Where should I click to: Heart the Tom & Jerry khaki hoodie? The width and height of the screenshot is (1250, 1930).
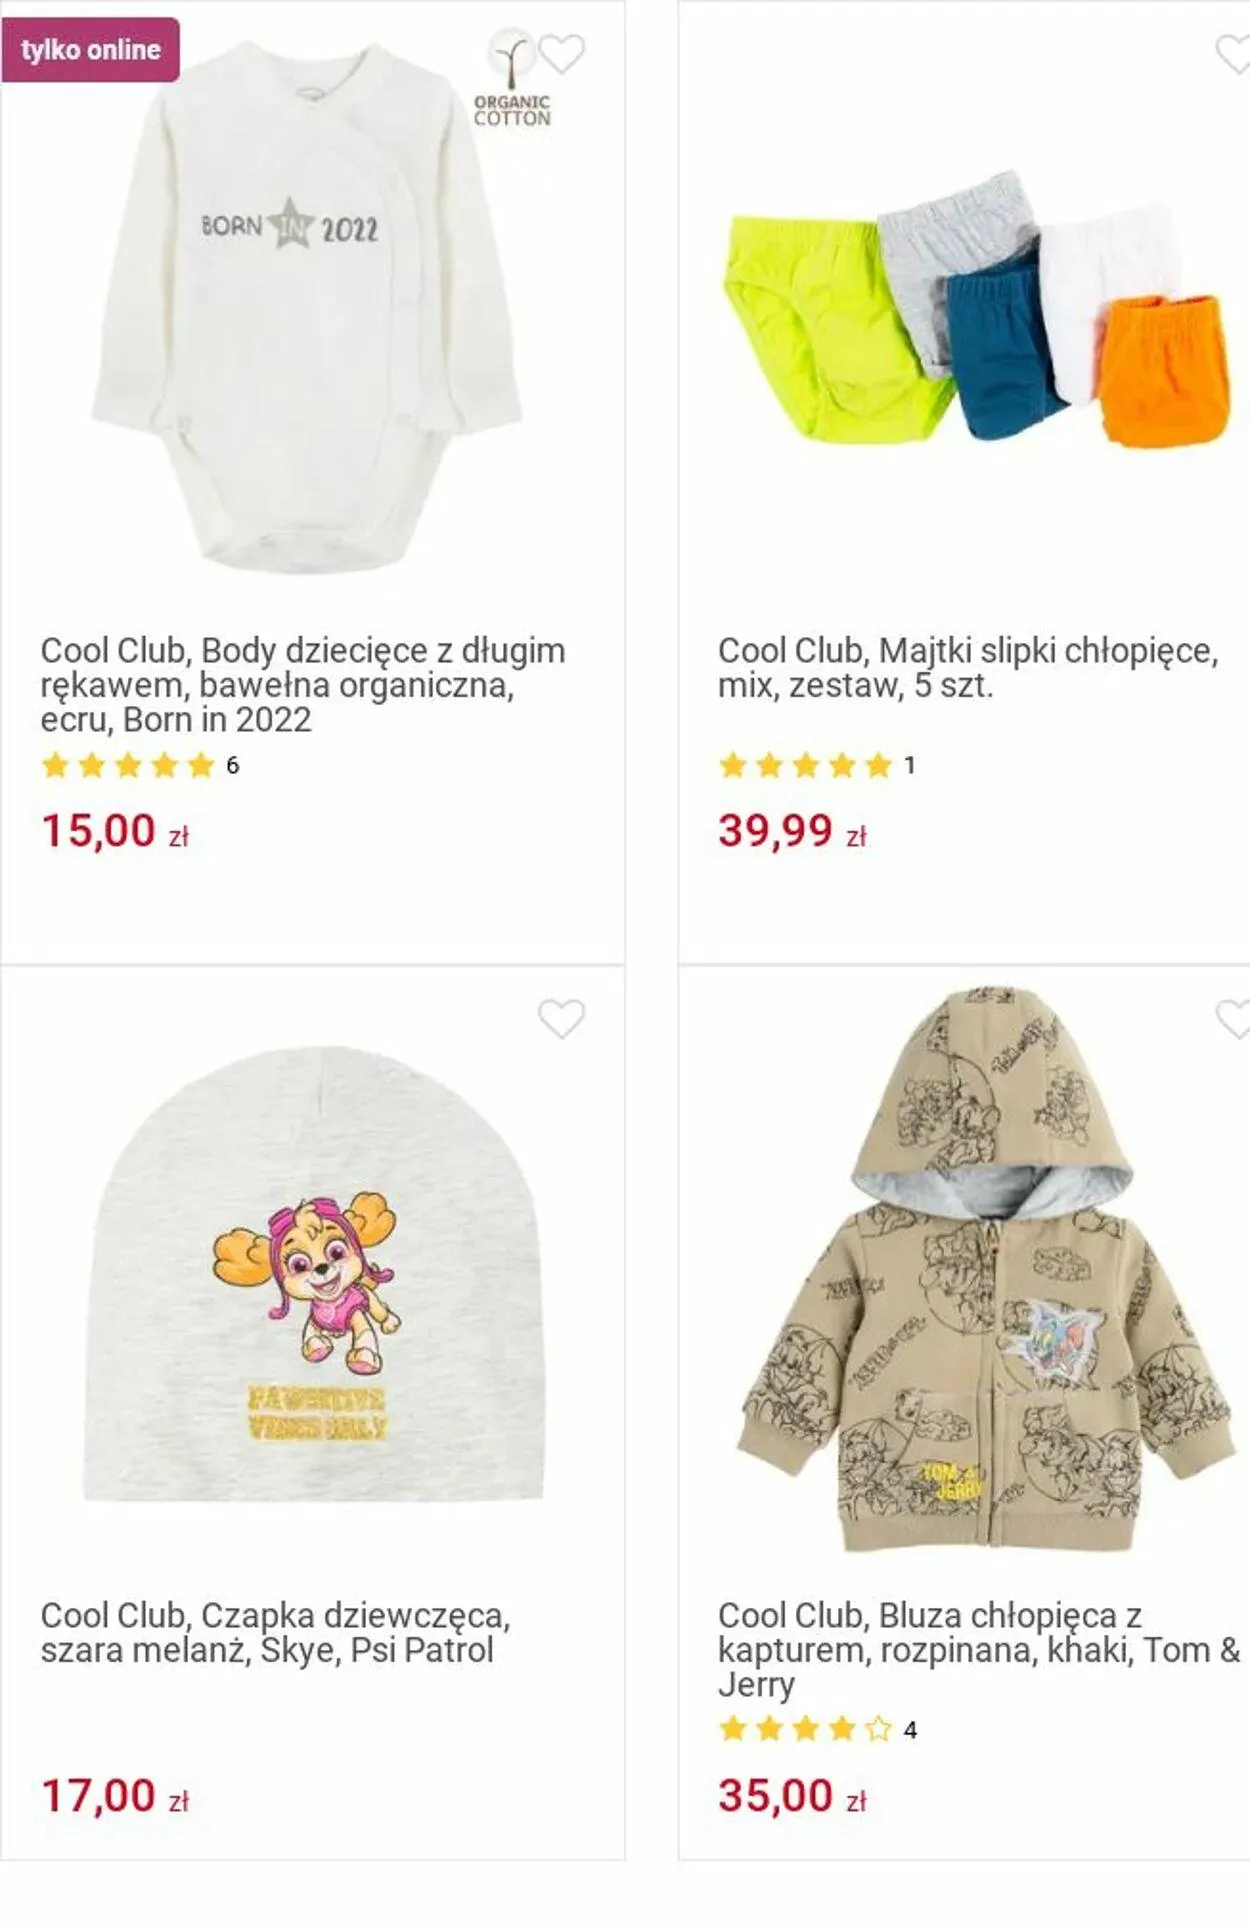(x=1233, y=1019)
